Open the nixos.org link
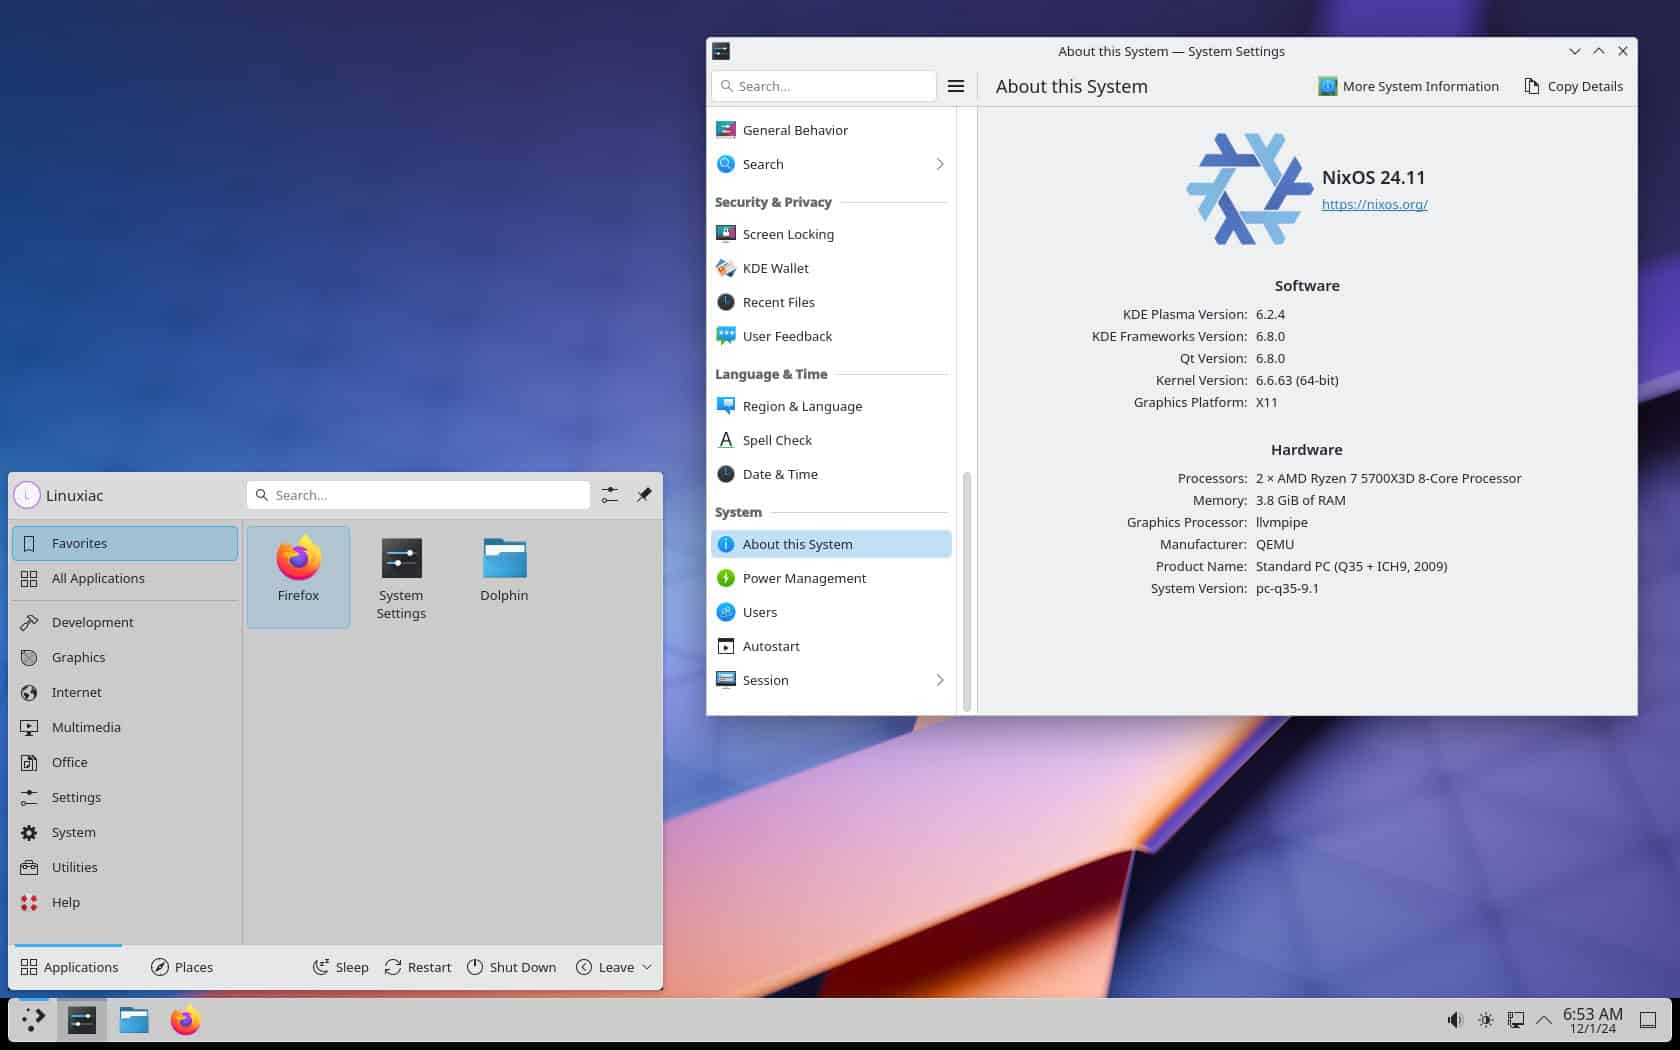 coord(1375,204)
